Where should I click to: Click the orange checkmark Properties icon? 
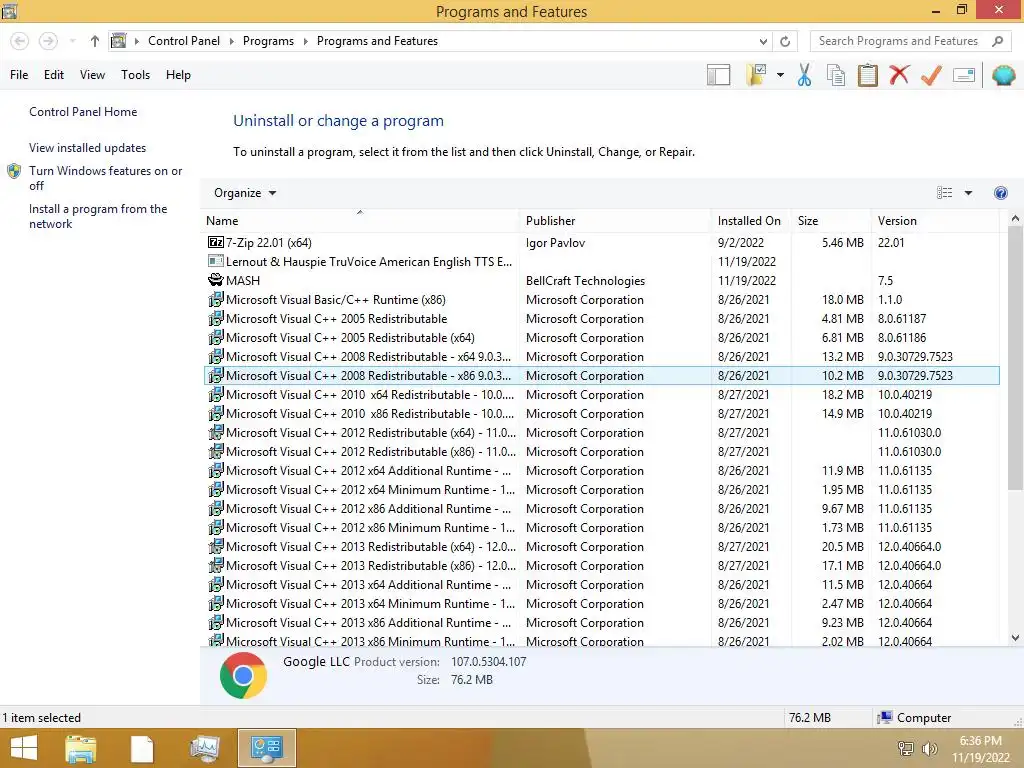(931, 75)
